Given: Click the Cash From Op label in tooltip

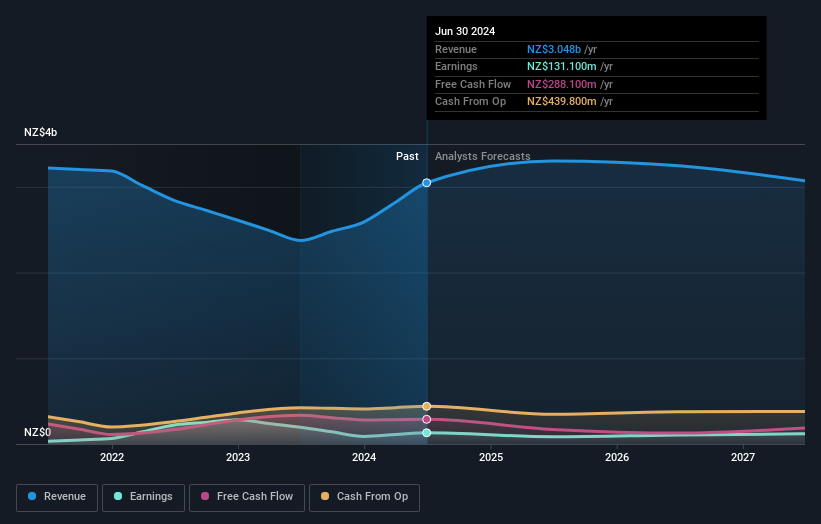Looking at the screenshot, I should coord(470,102).
